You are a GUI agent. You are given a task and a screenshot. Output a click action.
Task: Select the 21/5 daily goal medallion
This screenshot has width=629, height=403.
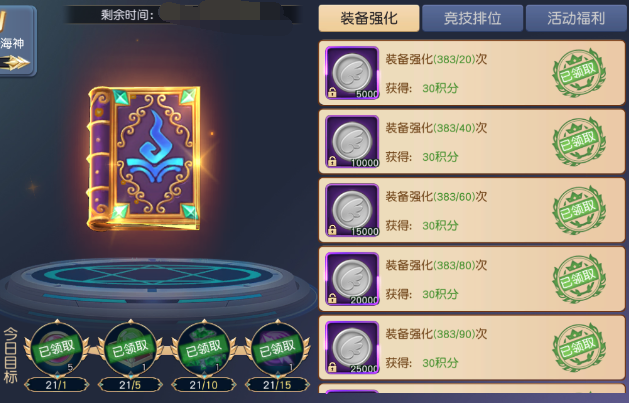(x=130, y=349)
